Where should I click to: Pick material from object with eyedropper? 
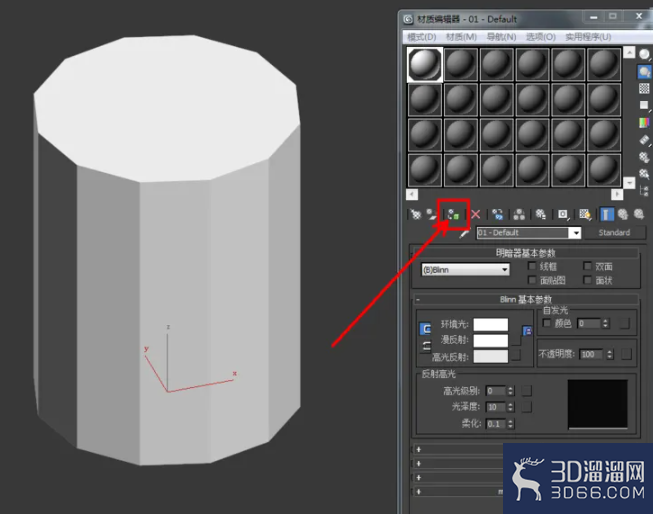[x=464, y=234]
